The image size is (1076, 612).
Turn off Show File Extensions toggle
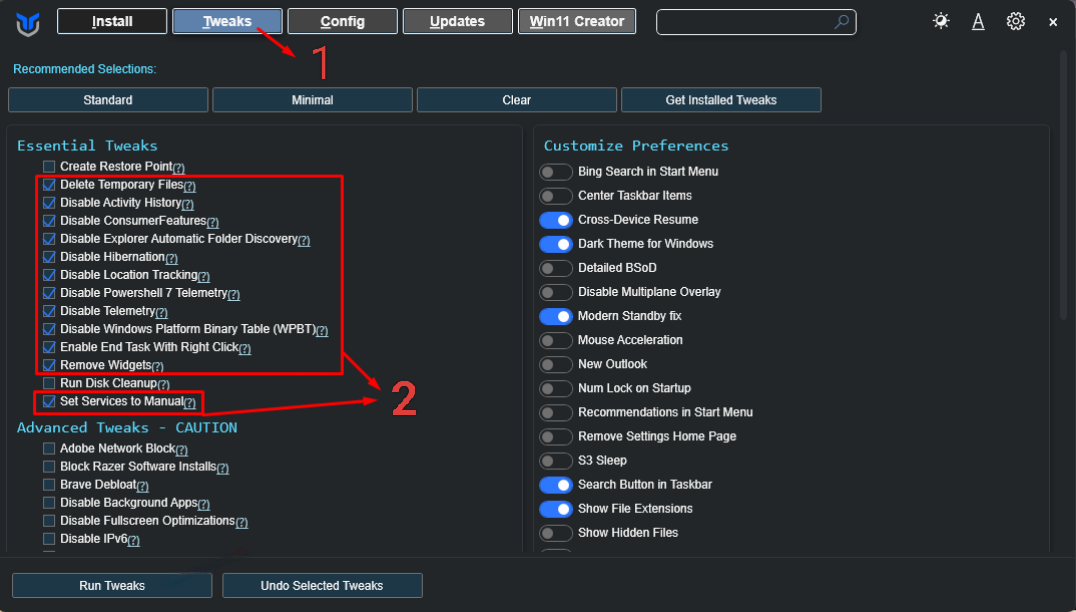pyautogui.click(x=556, y=508)
